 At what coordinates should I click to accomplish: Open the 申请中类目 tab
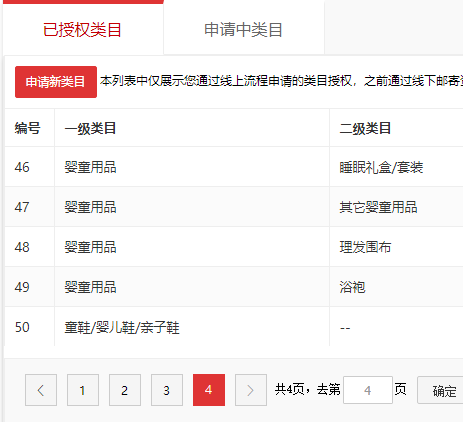[x=244, y=29]
